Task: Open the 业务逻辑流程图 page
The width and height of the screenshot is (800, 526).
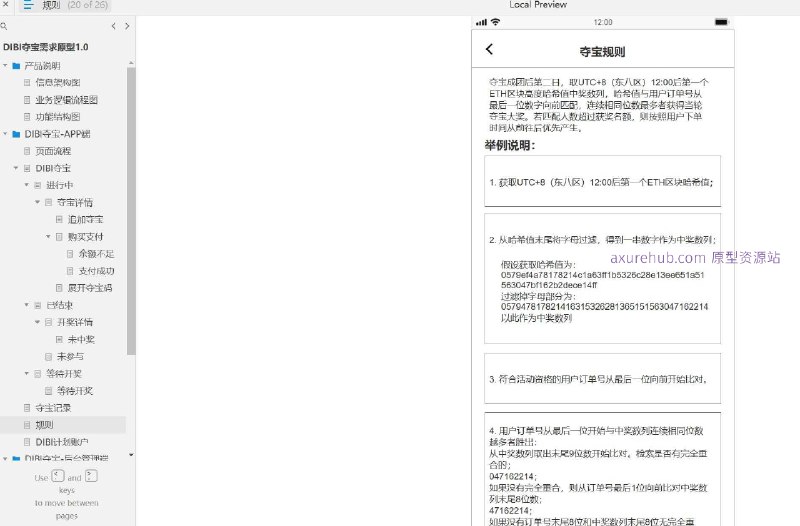Action: 66,100
